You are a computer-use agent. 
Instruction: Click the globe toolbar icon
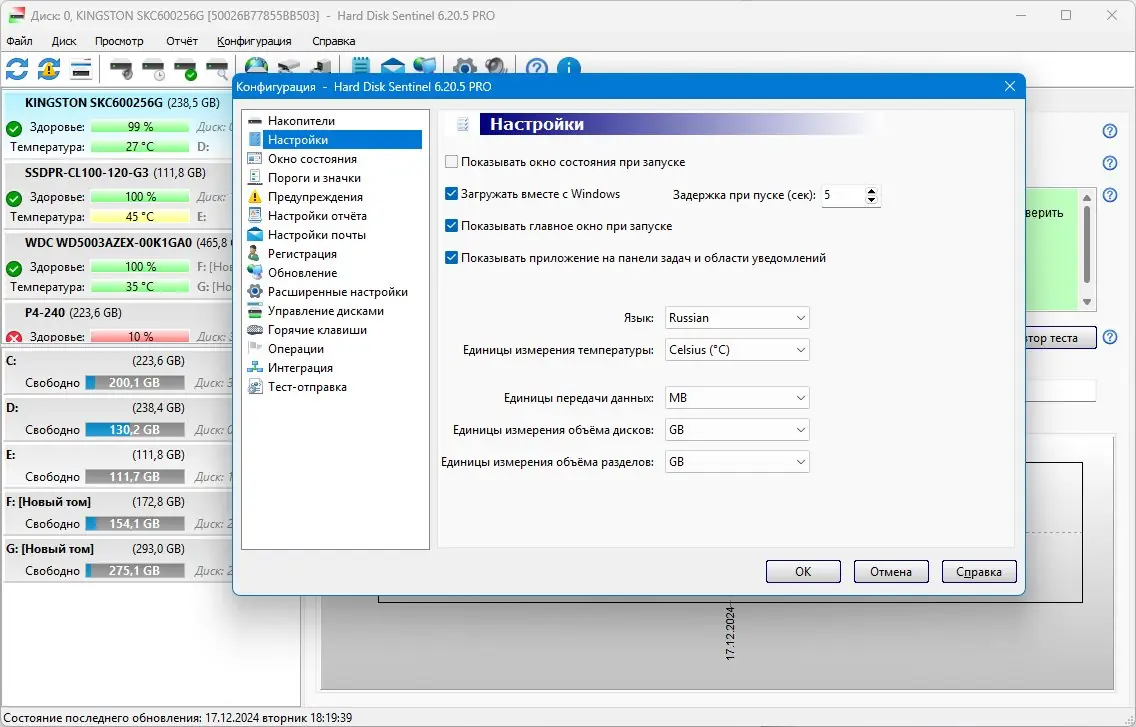pos(256,66)
